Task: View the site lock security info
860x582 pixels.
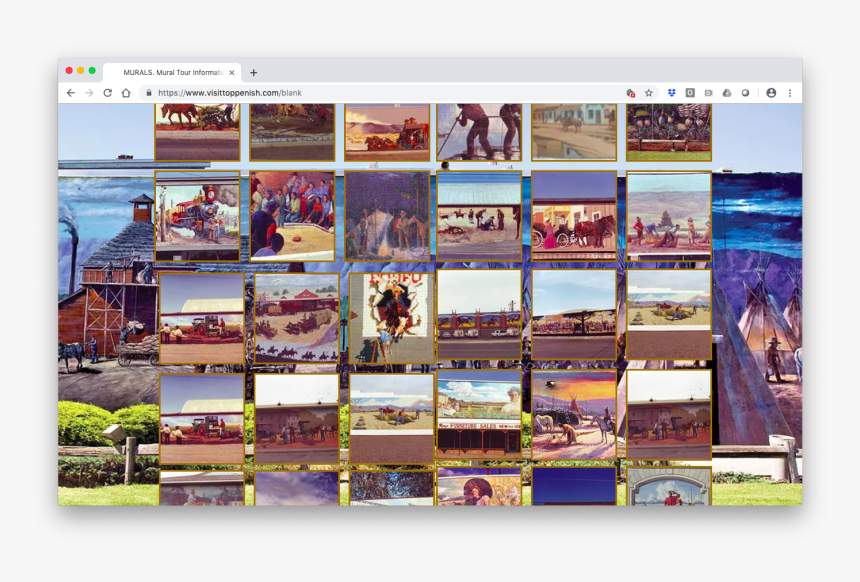Action: tap(149, 93)
